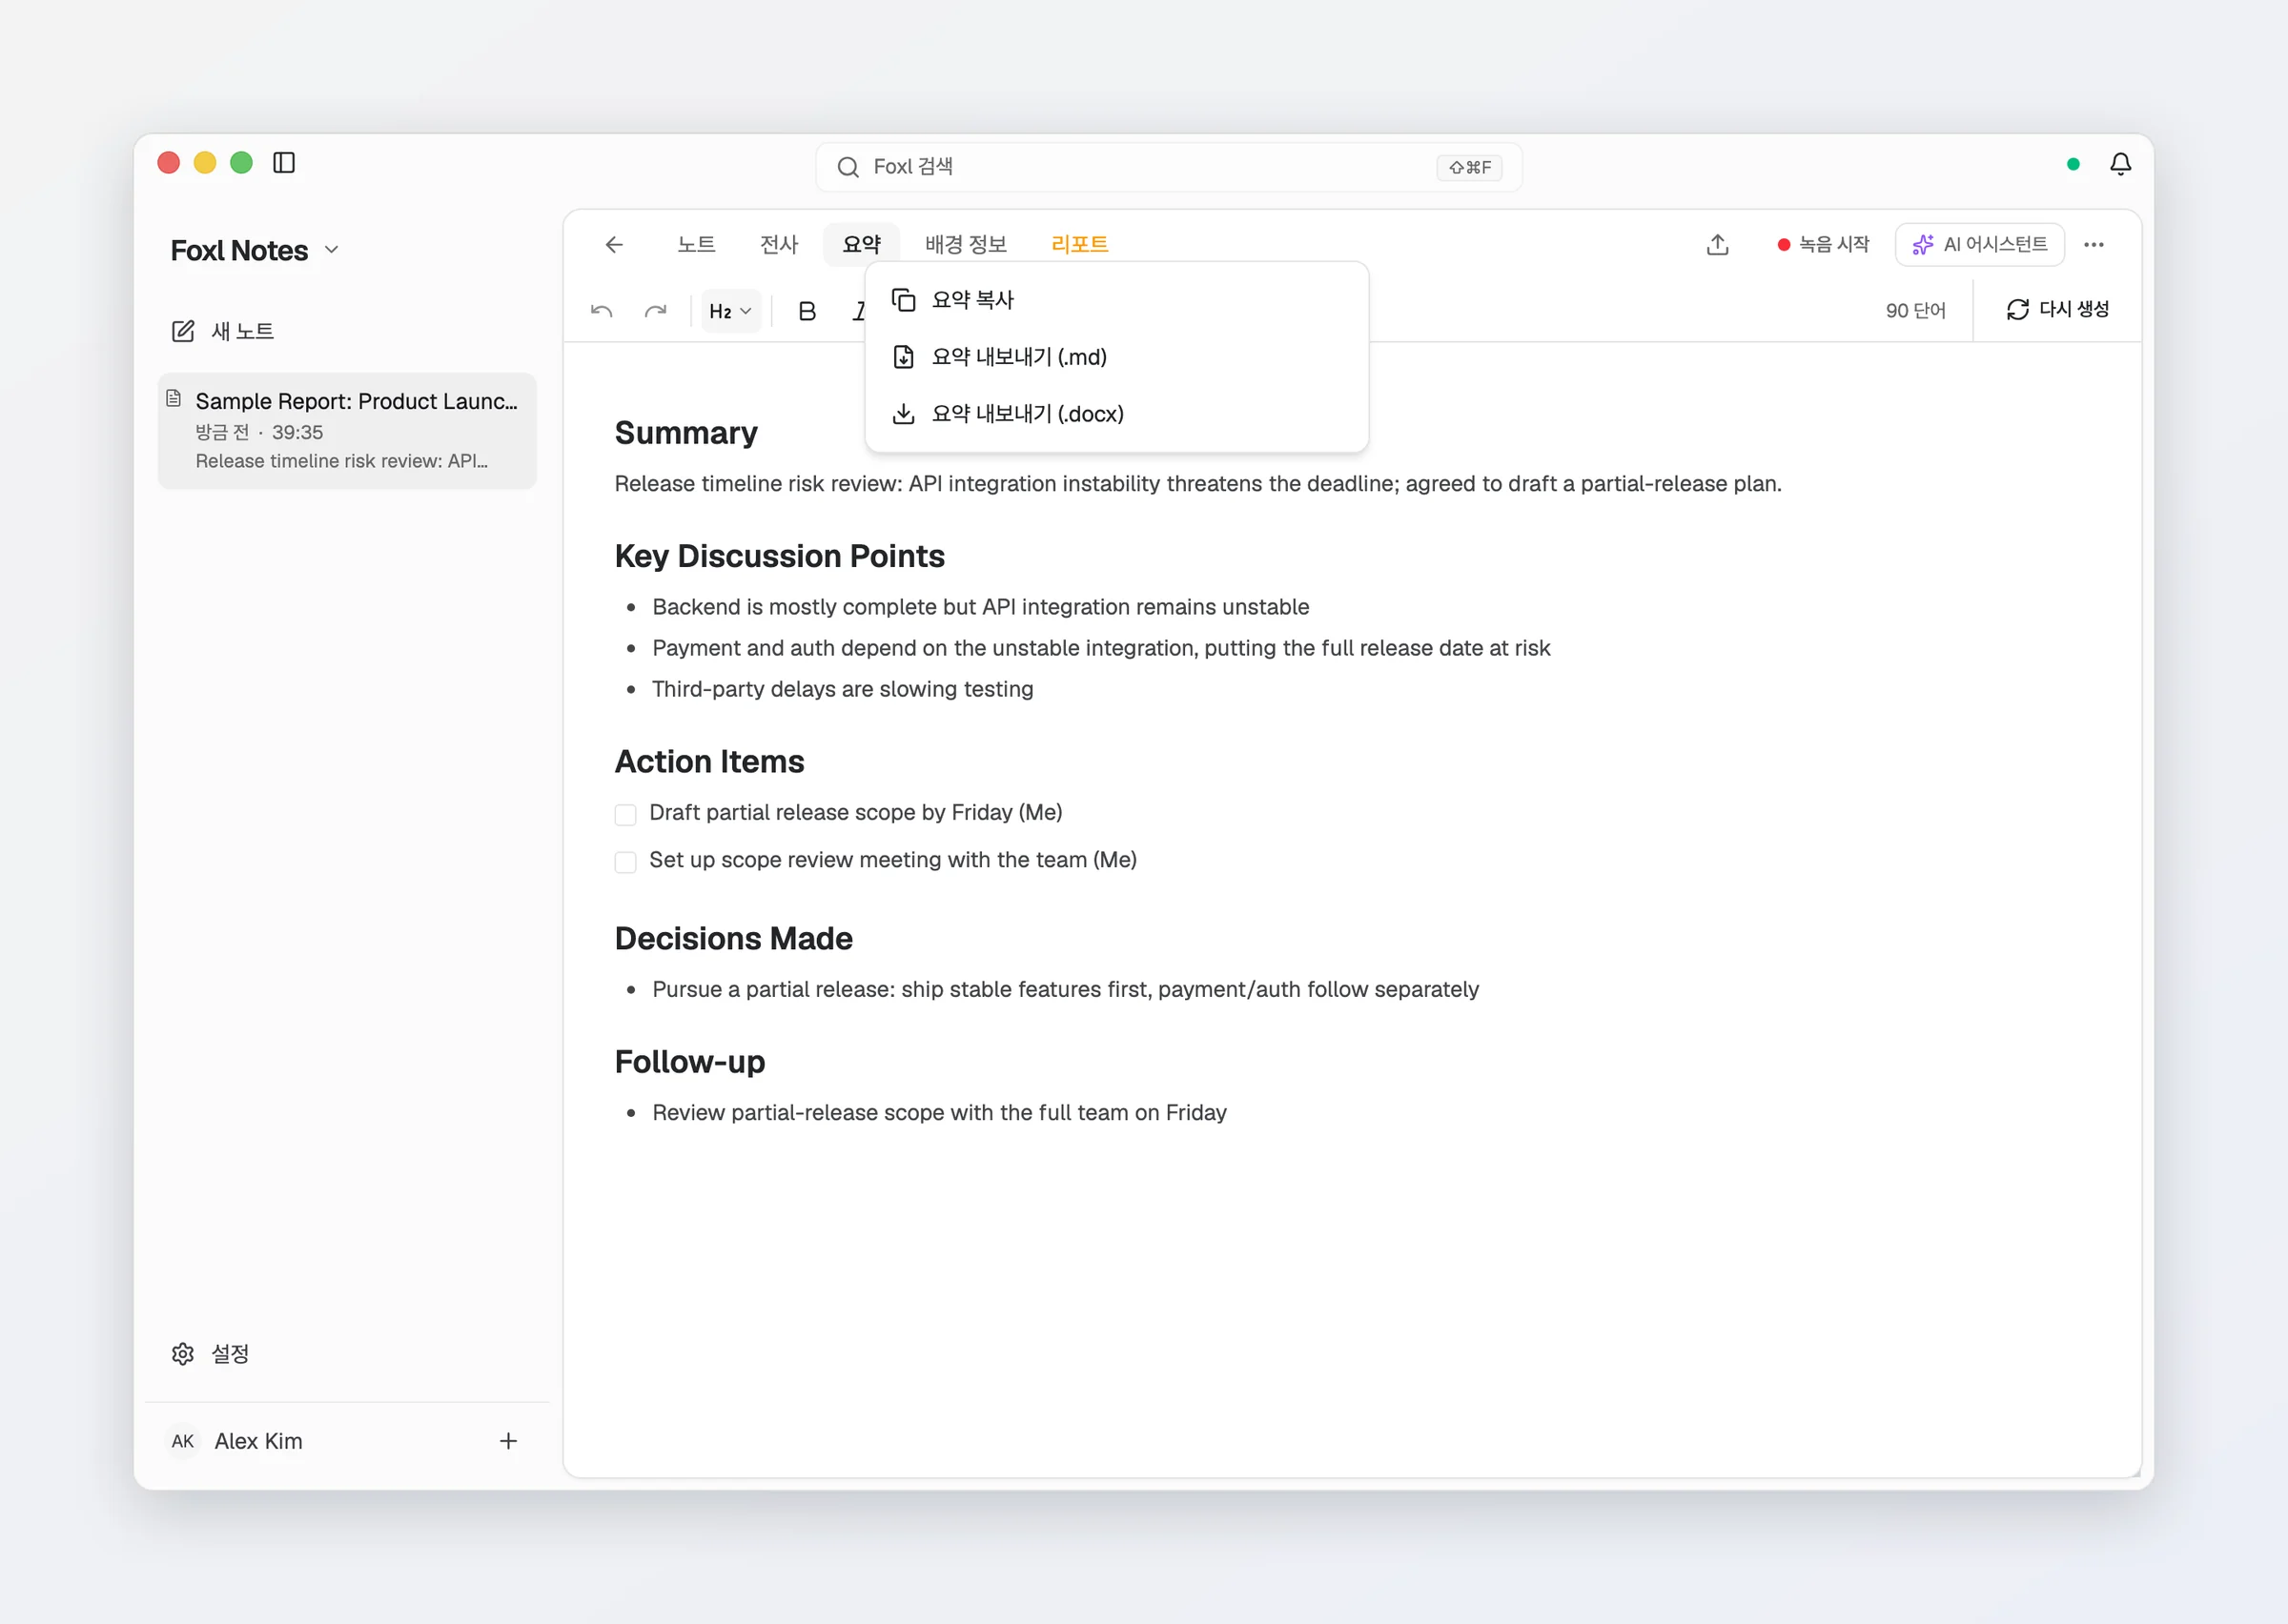Check 'Draft partial release scope by Friday'
This screenshot has height=1624, width=2288.
pyautogui.click(x=625, y=815)
